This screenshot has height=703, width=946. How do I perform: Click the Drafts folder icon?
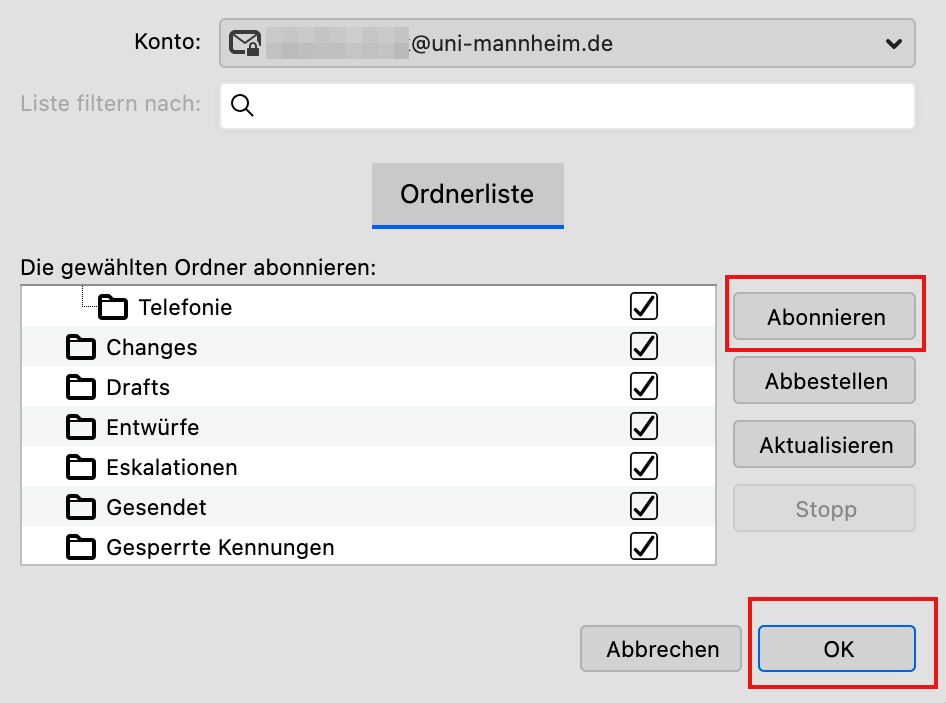click(x=81, y=387)
